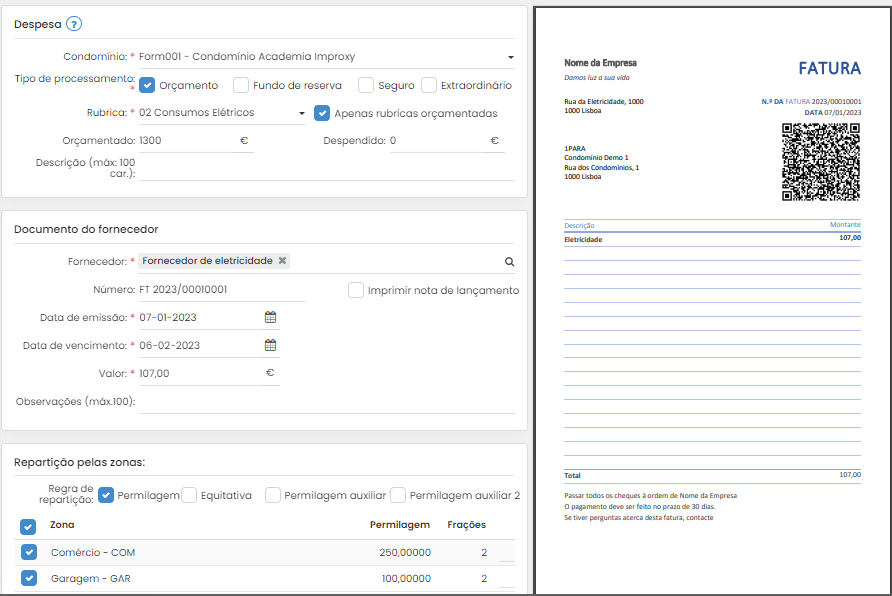Open the Data de emissão calendar picker
The height and width of the screenshot is (596, 892).
[x=270, y=317]
